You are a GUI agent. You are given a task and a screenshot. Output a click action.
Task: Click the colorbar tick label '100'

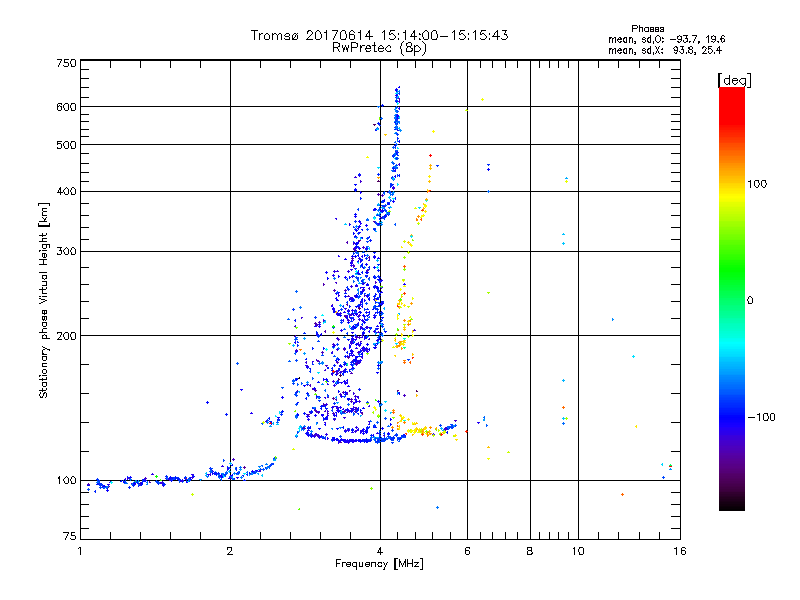[757, 184]
